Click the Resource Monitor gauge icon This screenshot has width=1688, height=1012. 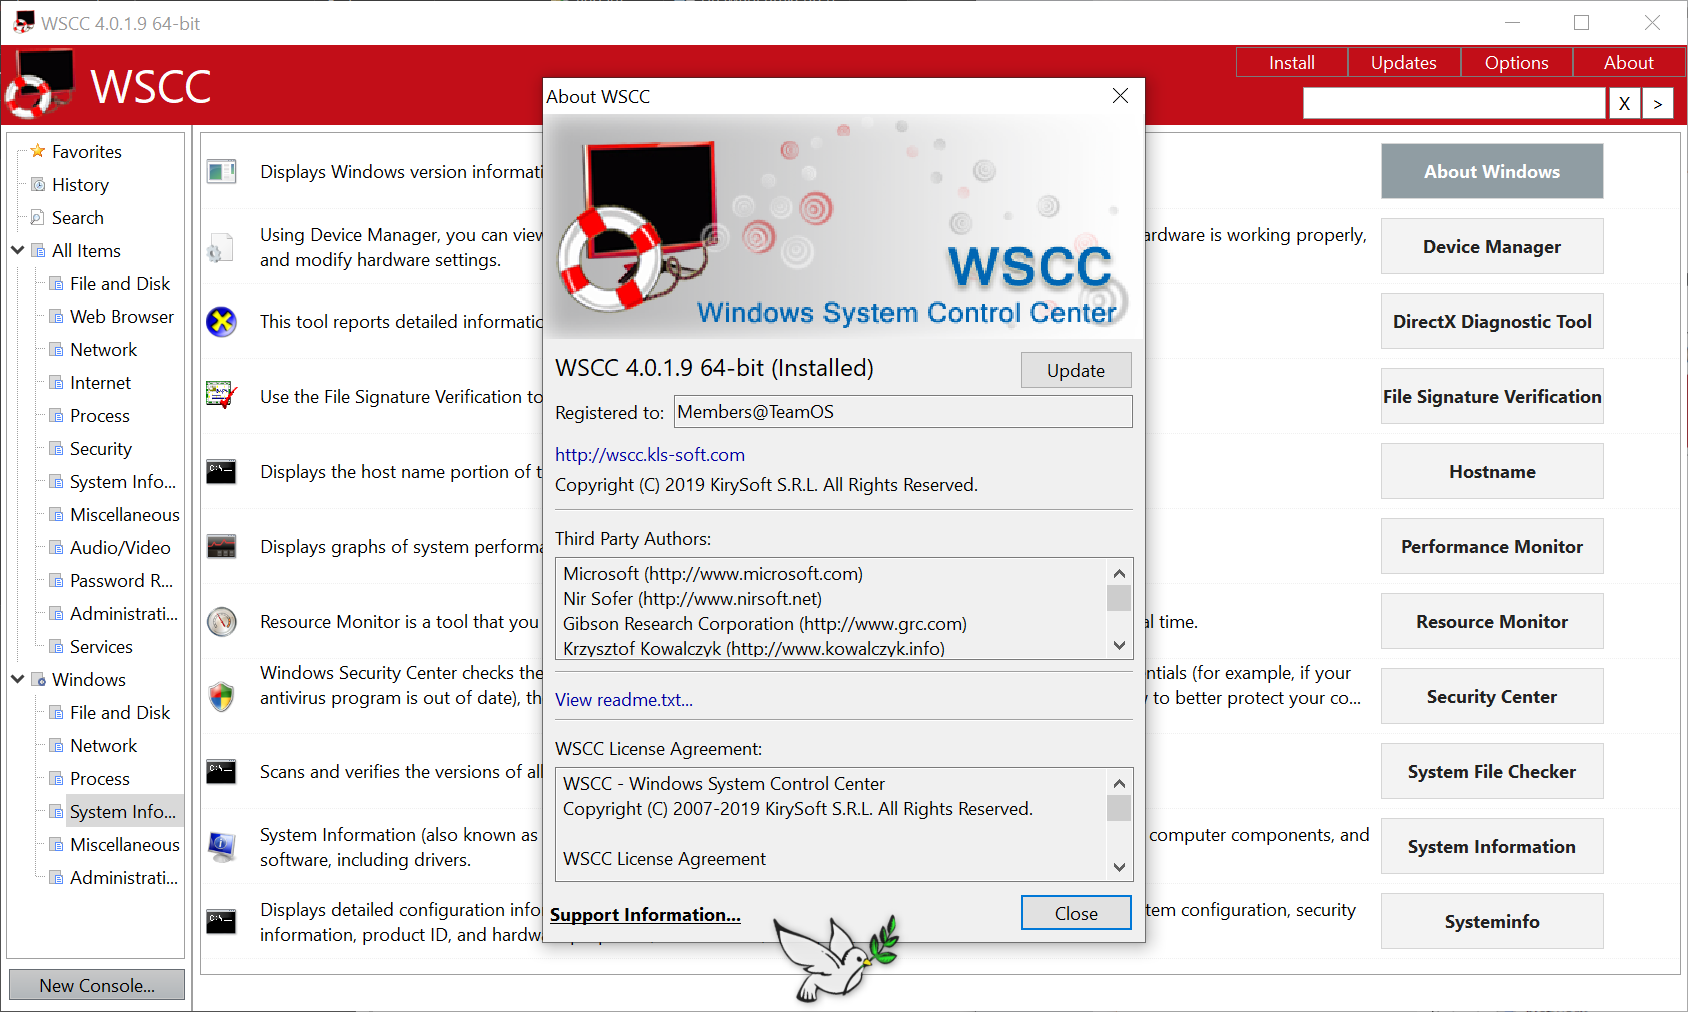coord(221,621)
